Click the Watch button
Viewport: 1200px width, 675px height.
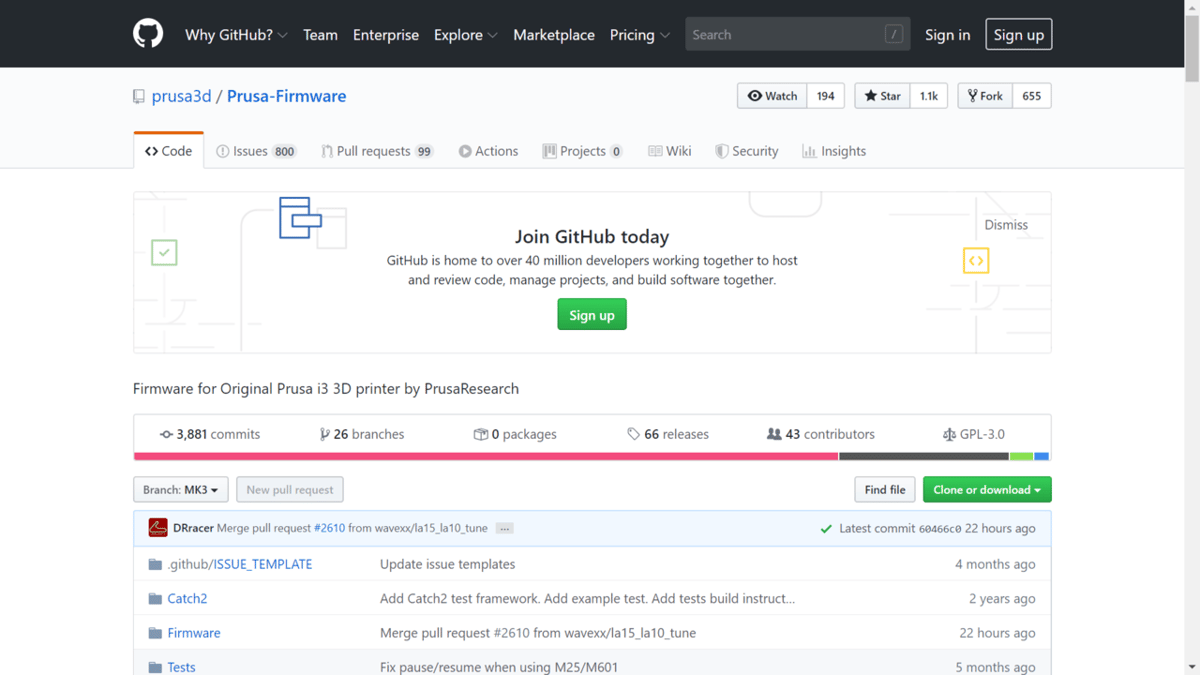[772, 96]
